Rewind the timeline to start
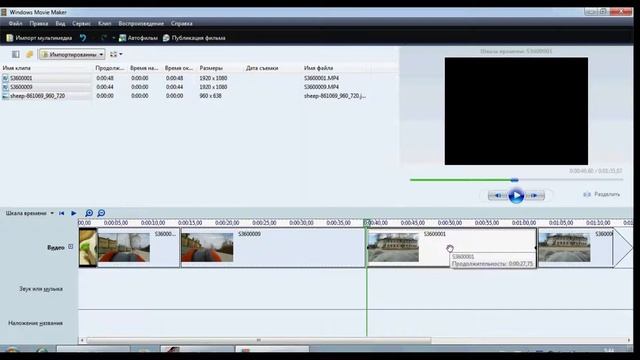 62,213
